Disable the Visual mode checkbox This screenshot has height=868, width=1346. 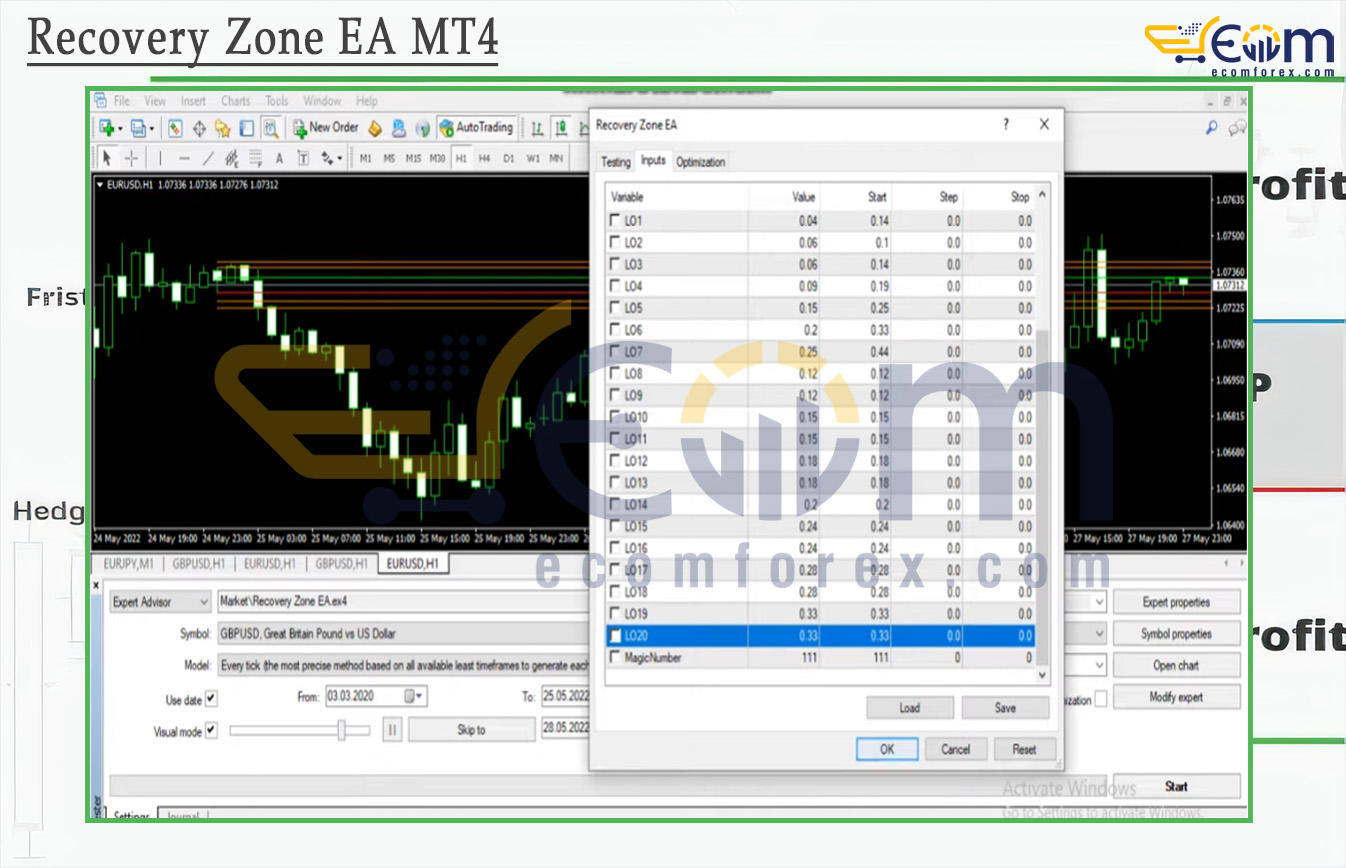pyautogui.click(x=211, y=731)
